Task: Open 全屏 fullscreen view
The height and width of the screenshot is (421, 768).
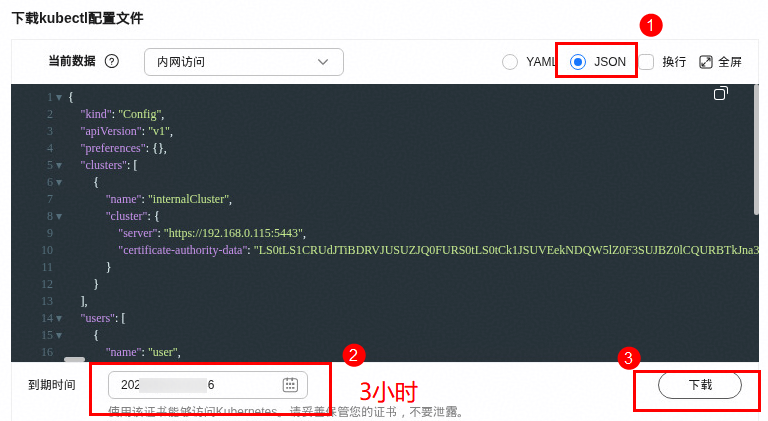Action: [720, 62]
